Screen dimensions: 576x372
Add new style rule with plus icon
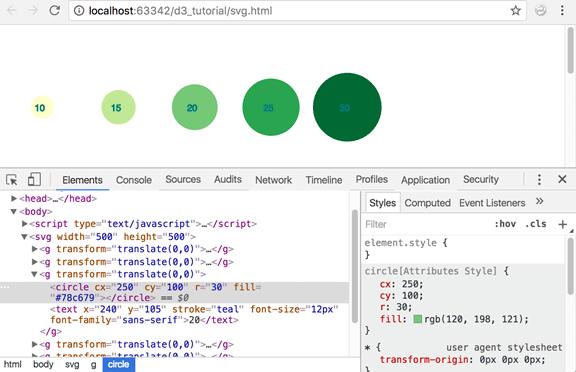(x=562, y=224)
